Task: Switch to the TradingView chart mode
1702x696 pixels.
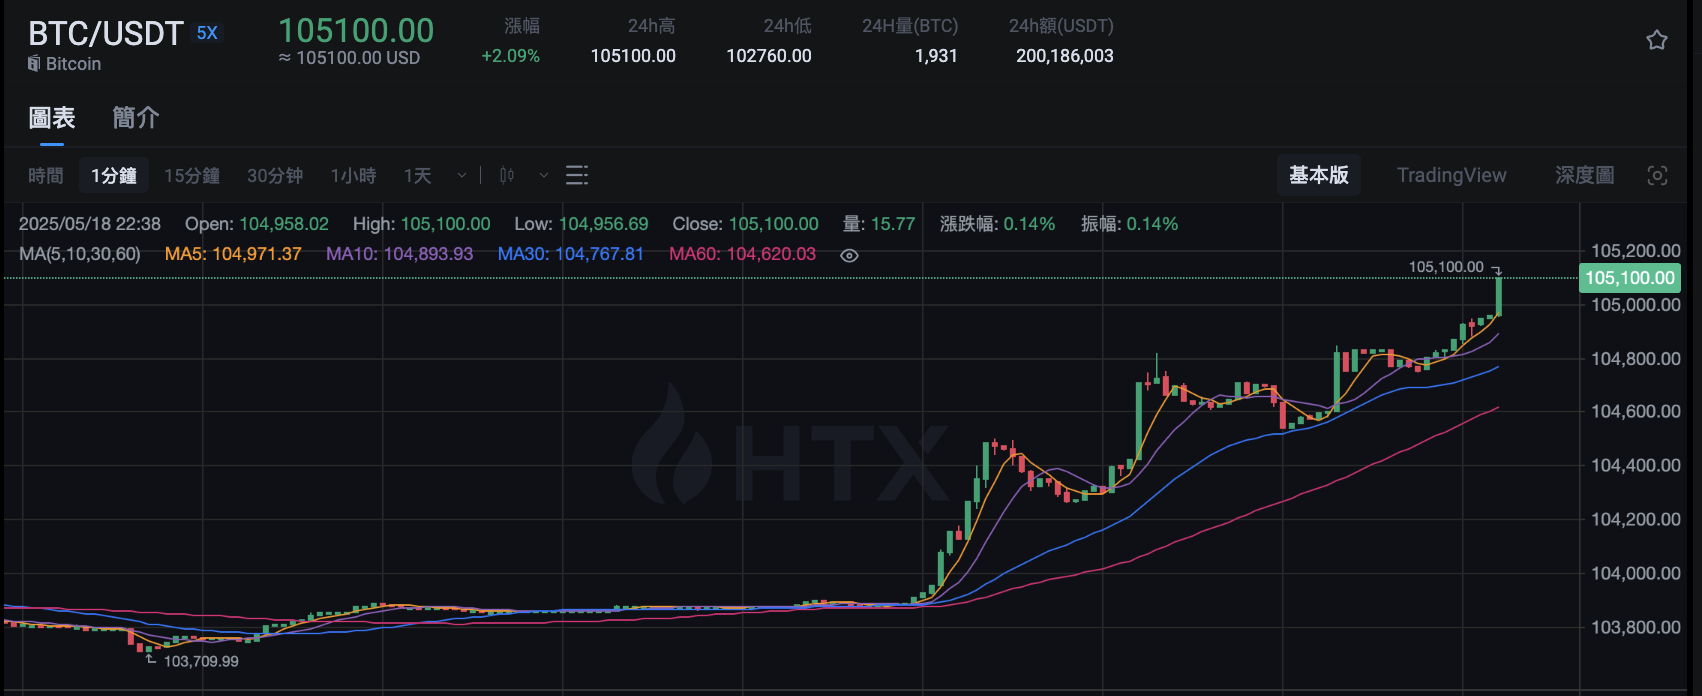Action: pyautogui.click(x=1452, y=175)
